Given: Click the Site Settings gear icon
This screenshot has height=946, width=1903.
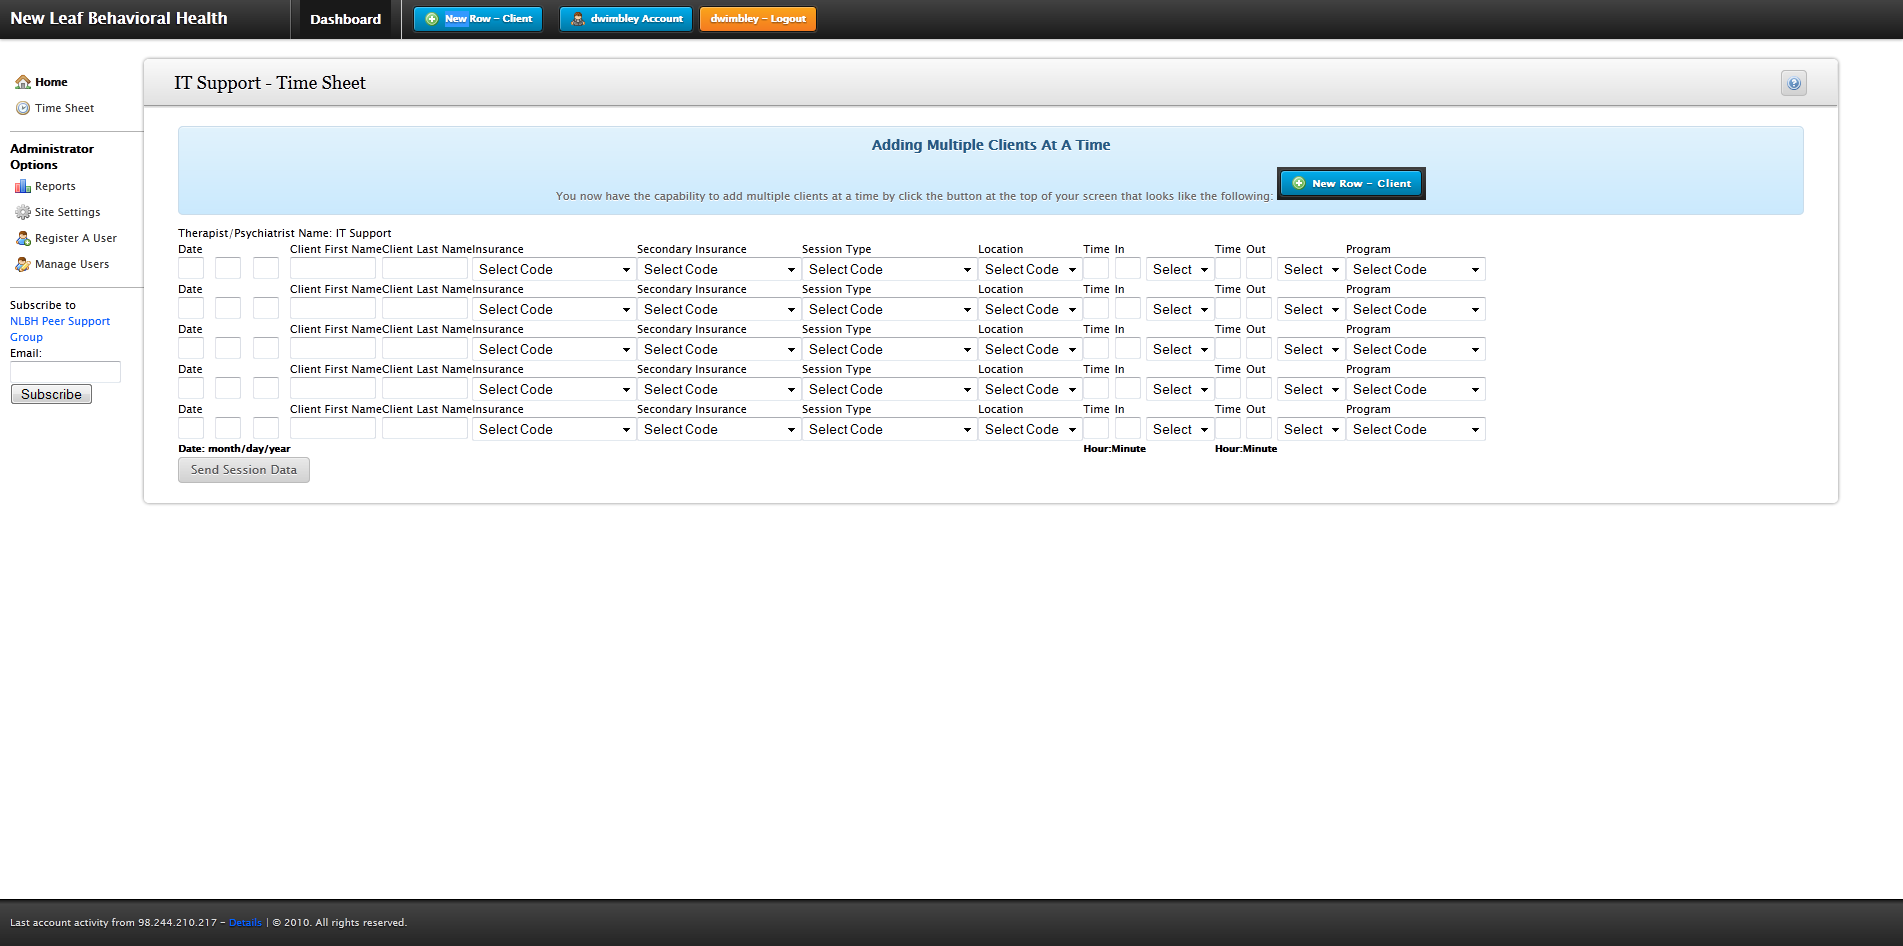Looking at the screenshot, I should 22,212.
